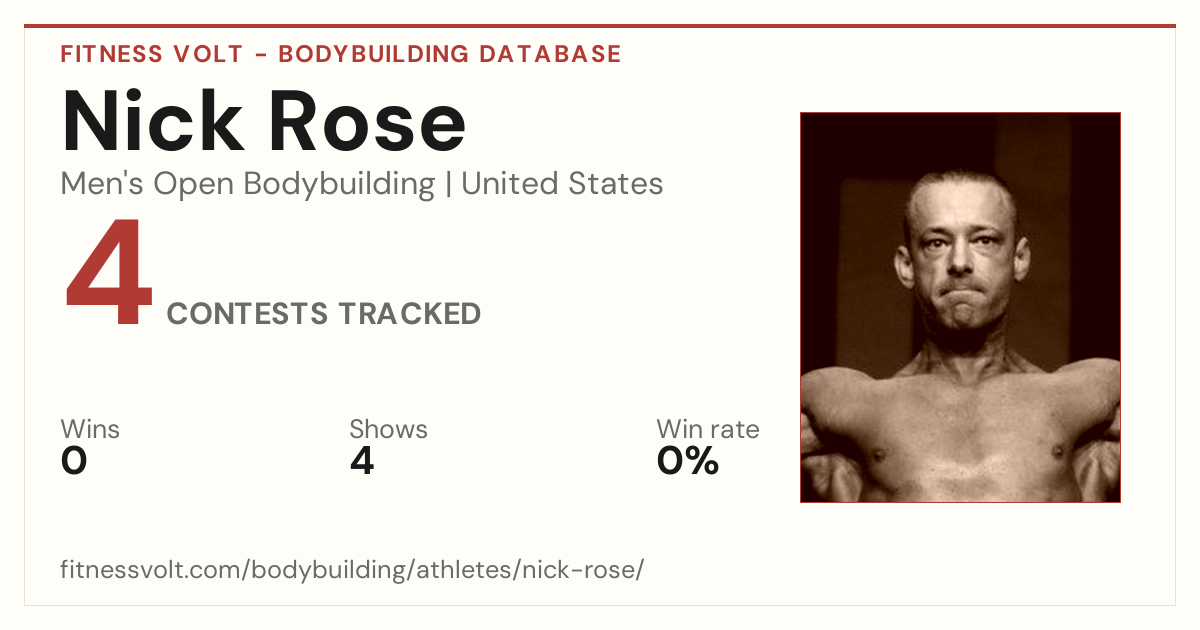1200x630 pixels.
Task: Click the "United States" country text
Action: coord(562,184)
